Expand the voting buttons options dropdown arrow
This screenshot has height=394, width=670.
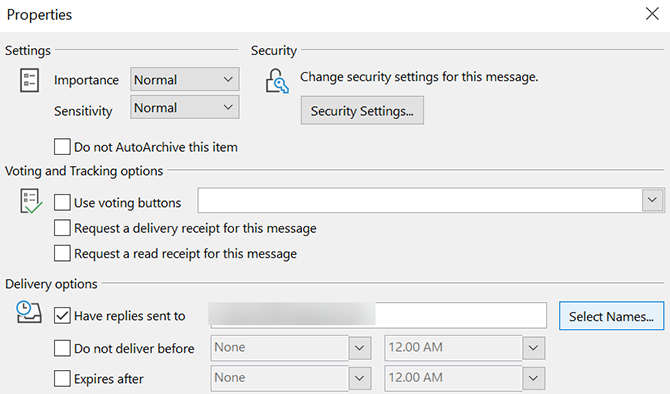tap(652, 200)
